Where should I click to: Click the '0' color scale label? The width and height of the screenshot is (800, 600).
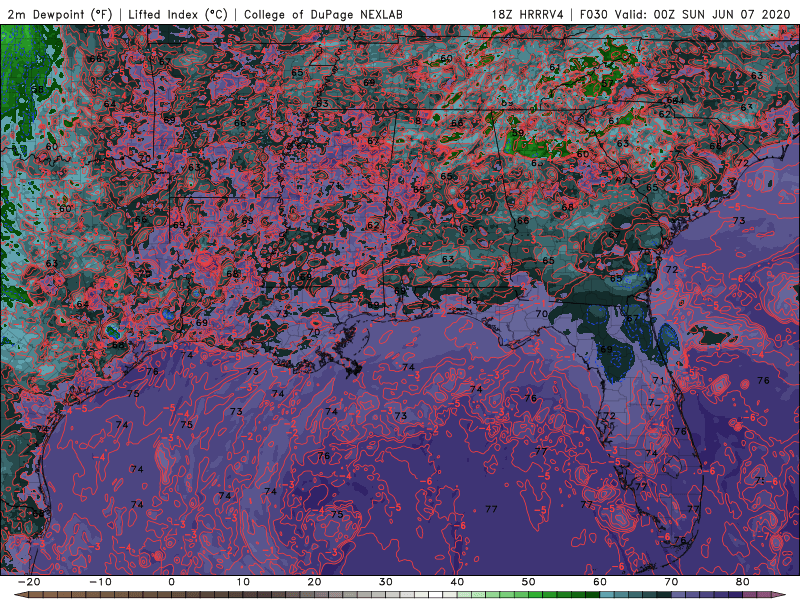click(171, 582)
